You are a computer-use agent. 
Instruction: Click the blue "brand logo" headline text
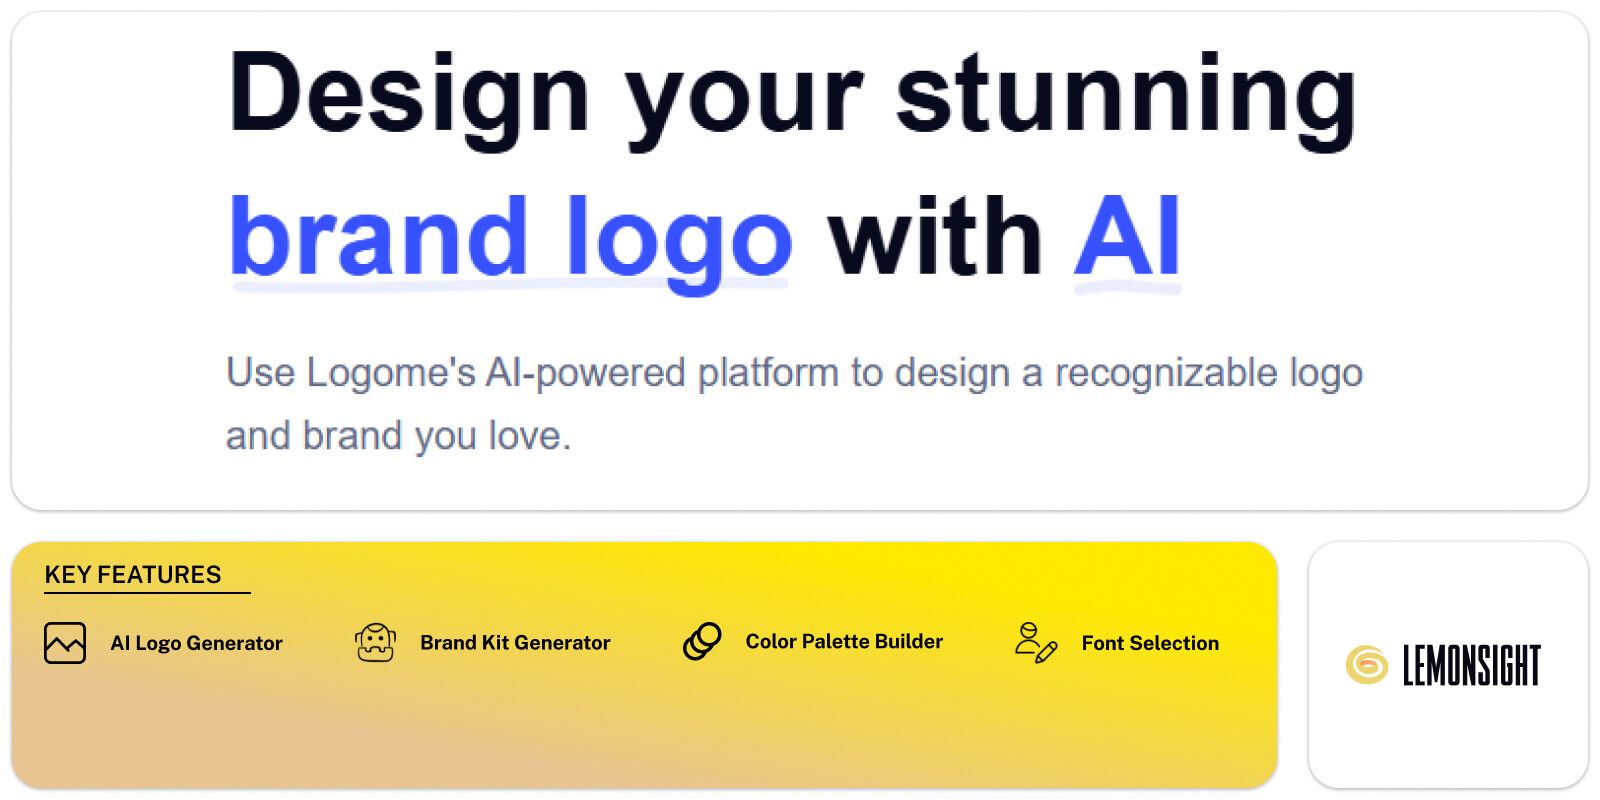tap(511, 238)
